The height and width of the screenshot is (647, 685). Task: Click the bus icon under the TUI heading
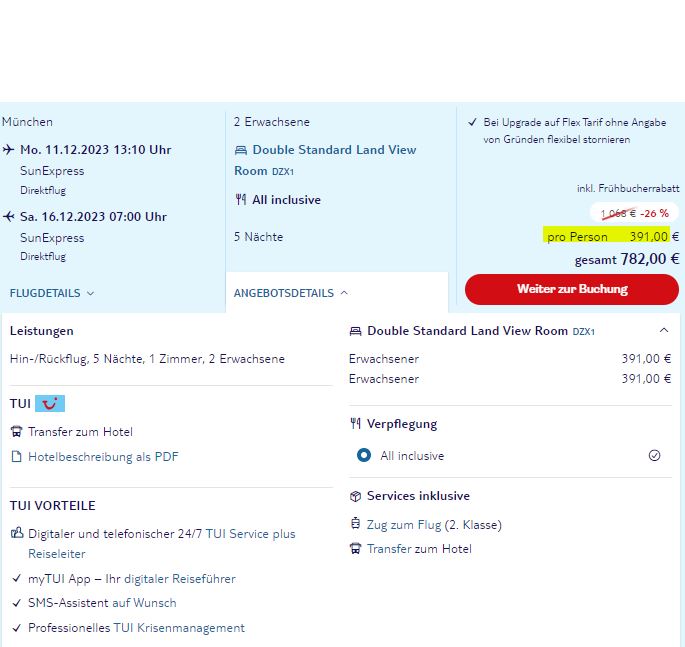coord(17,432)
